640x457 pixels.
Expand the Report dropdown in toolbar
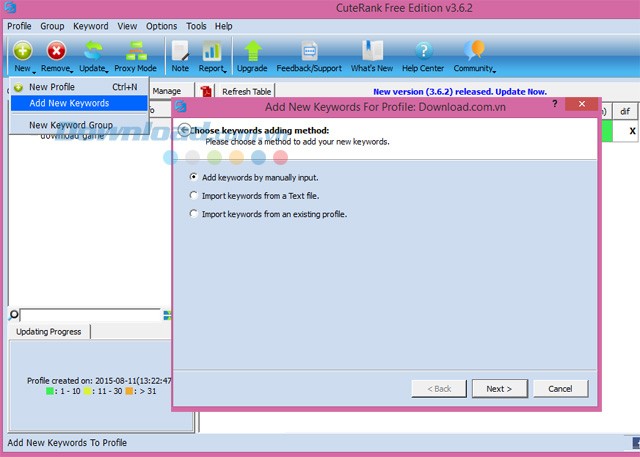tap(225, 70)
